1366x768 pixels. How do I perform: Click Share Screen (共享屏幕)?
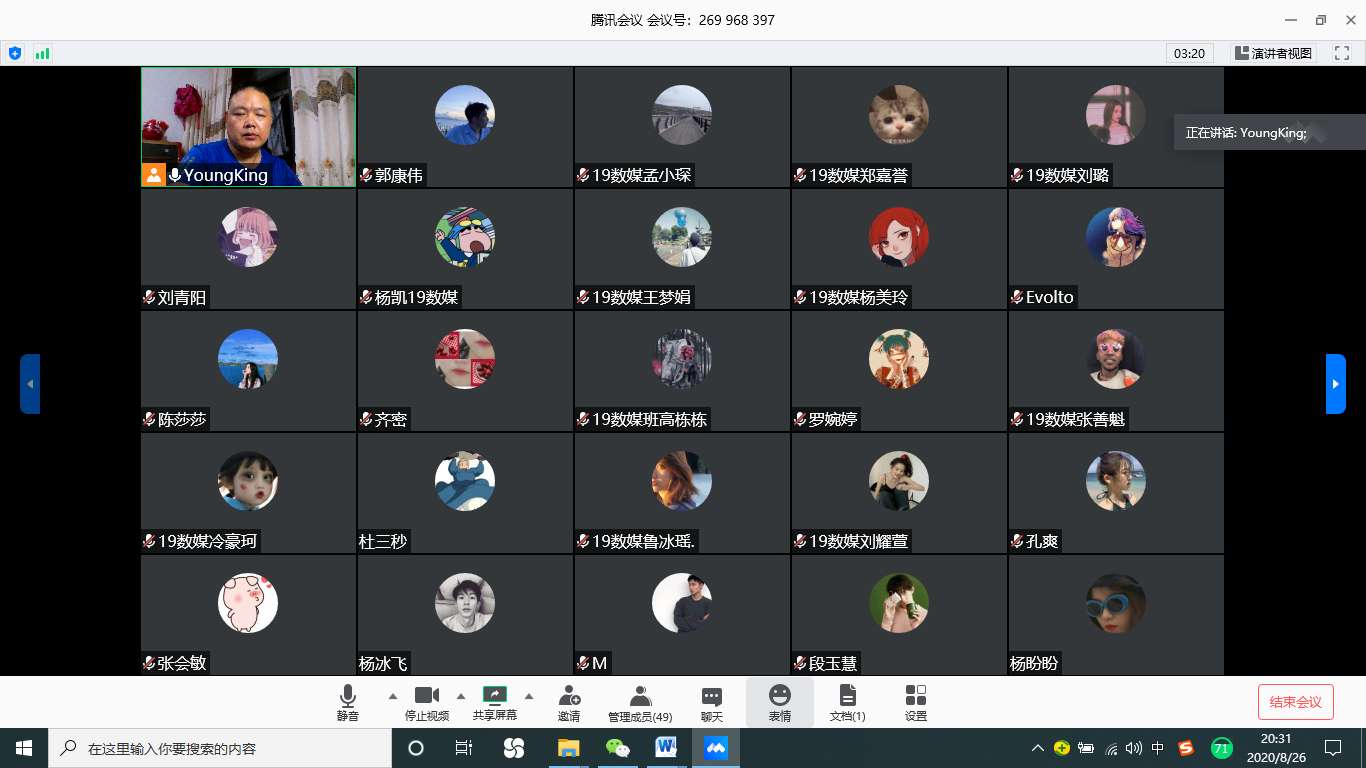pos(495,702)
